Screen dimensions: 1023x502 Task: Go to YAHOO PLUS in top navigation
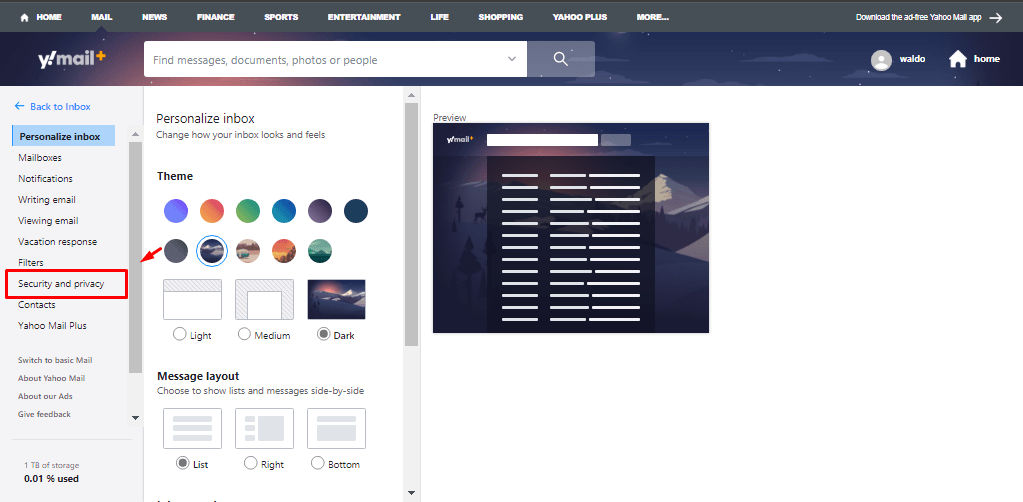click(580, 18)
